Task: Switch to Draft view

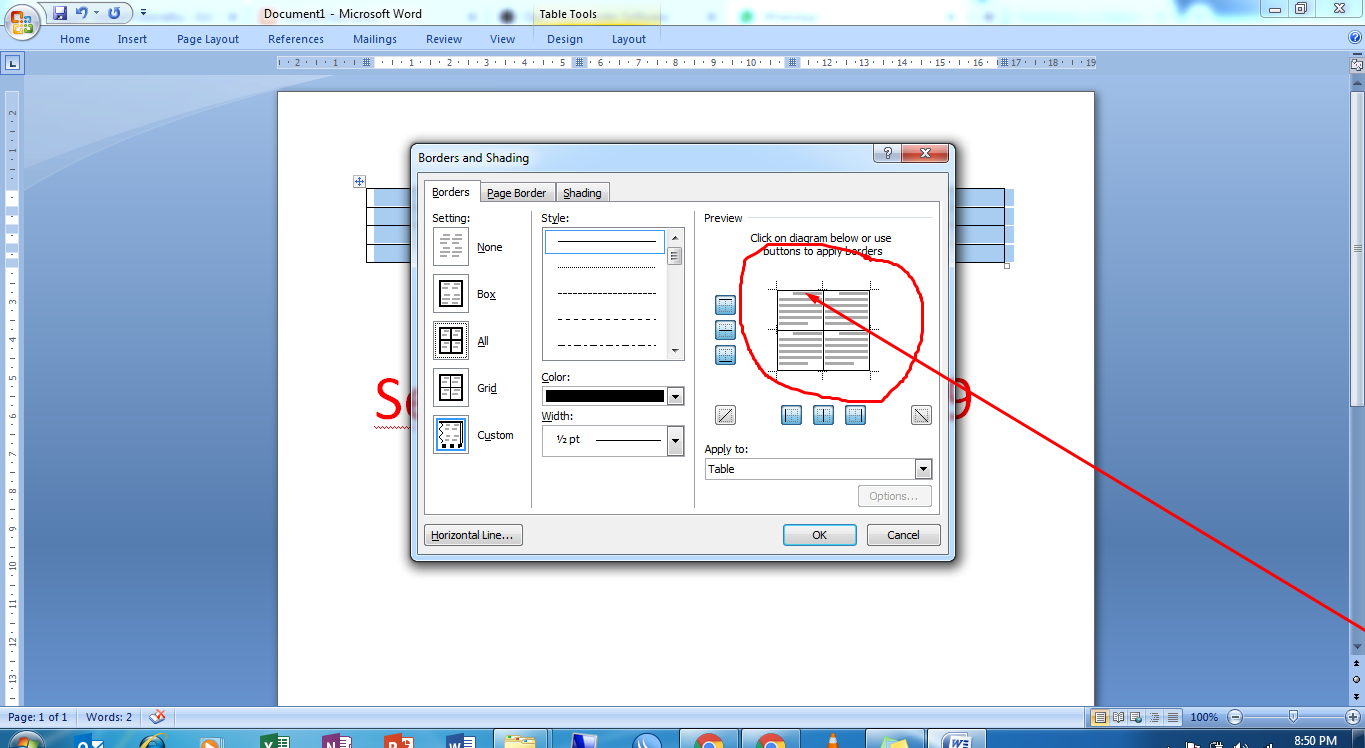Action: click(x=1172, y=717)
